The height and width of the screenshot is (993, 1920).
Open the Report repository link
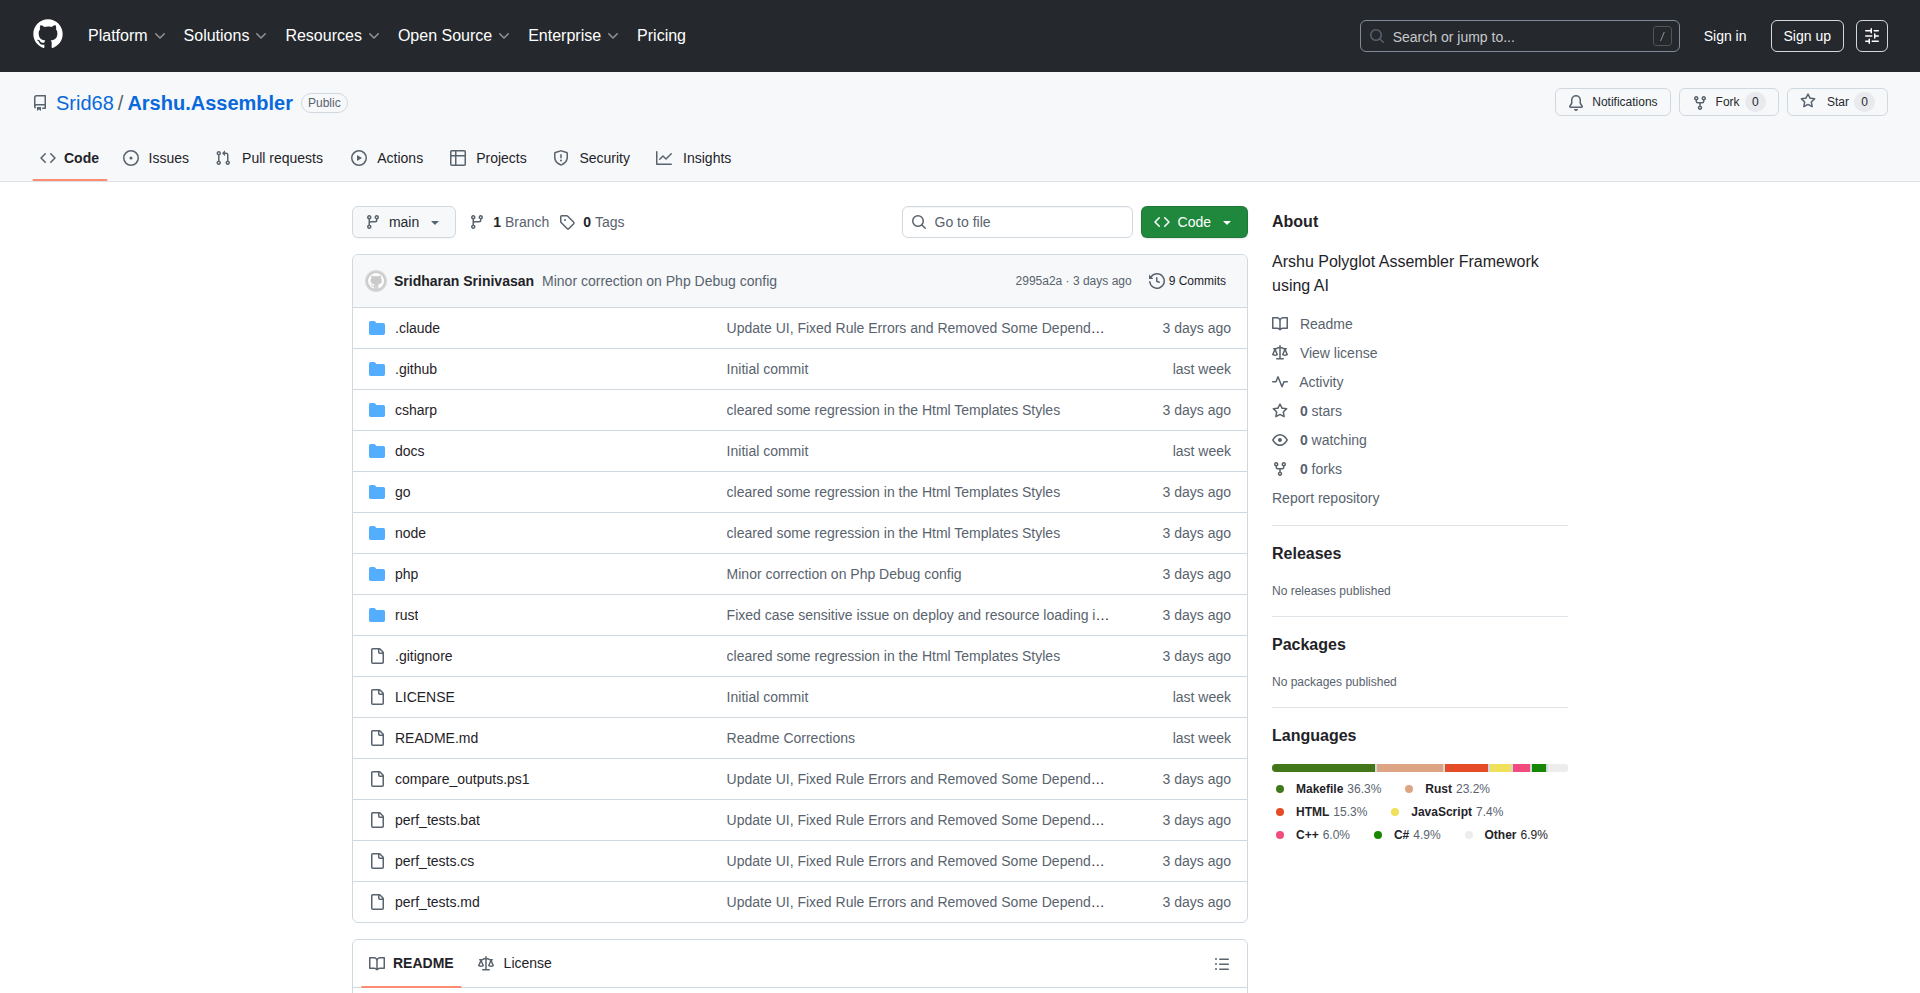pos(1325,498)
